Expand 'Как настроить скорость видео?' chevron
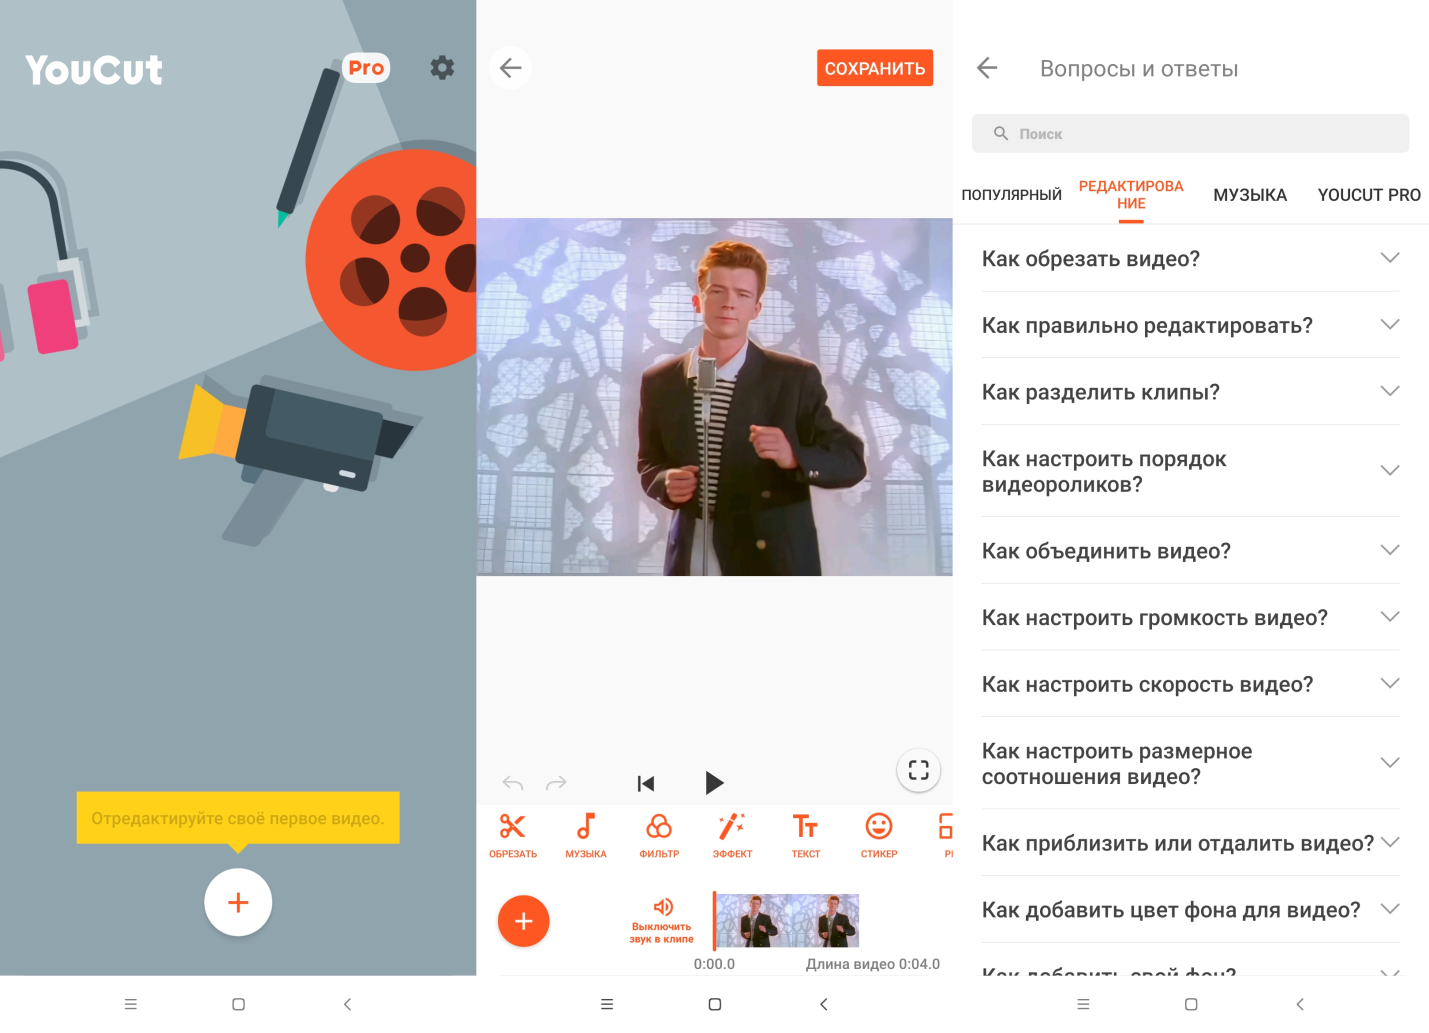1429x1033 pixels. 1390,683
